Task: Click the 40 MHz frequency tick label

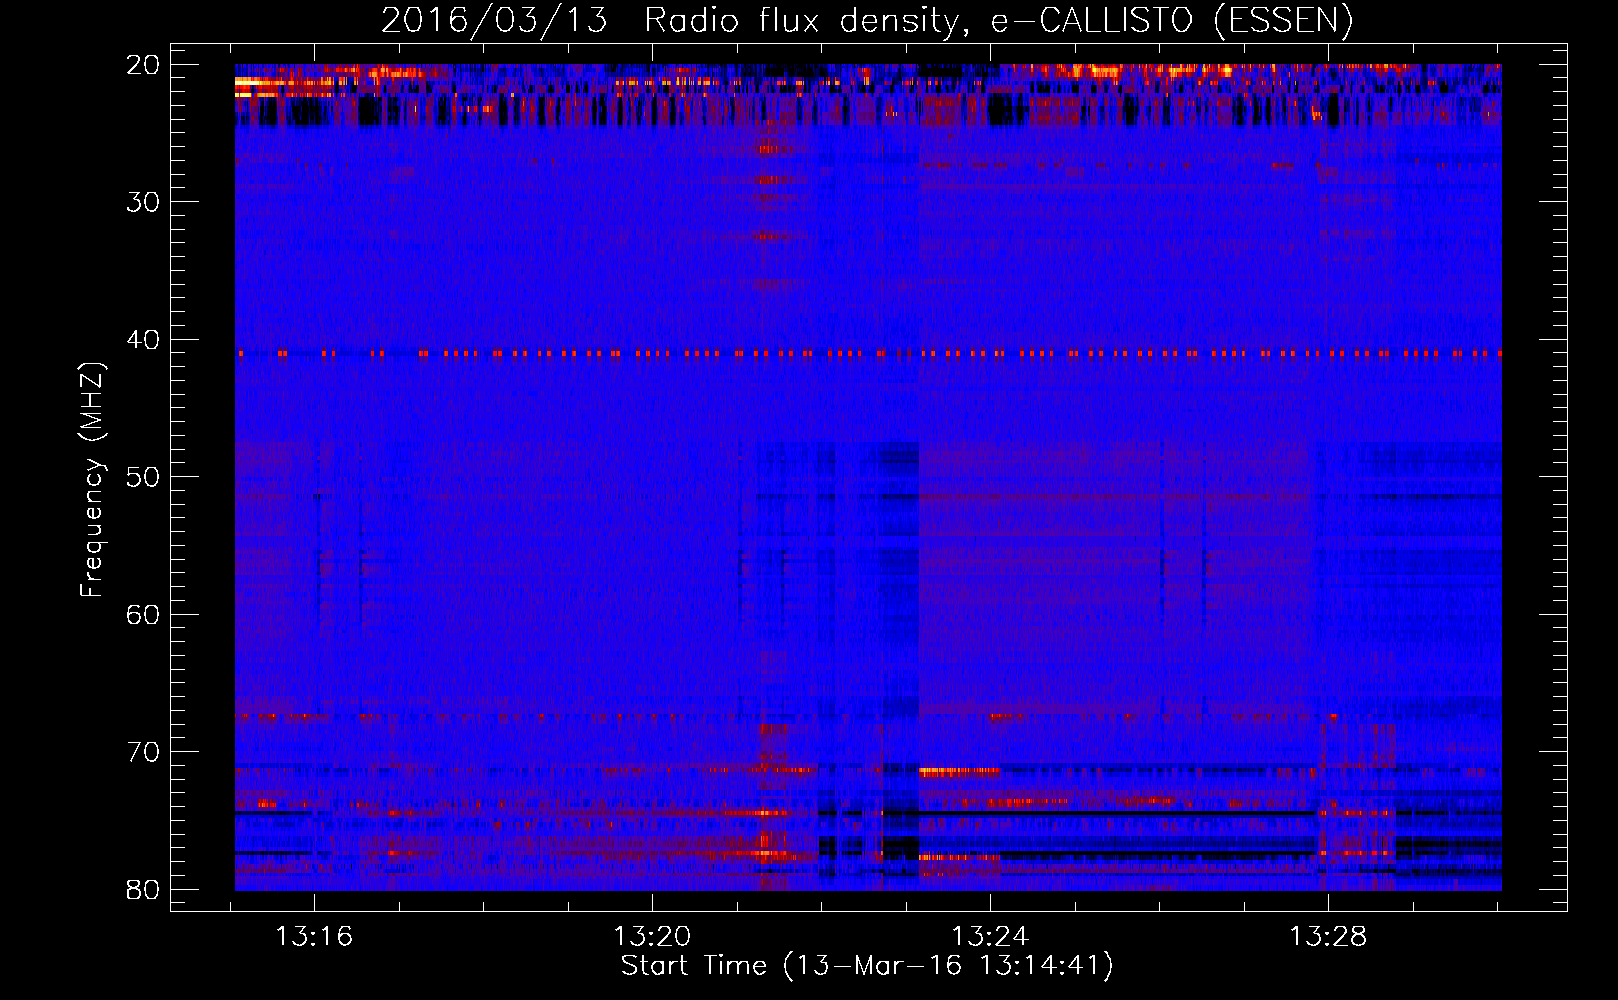Action: coord(143,340)
